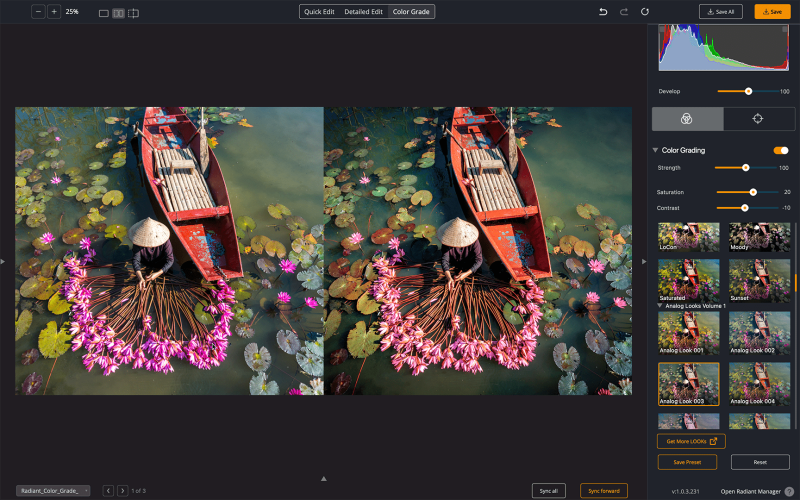Select the side-by-side compare view icon
This screenshot has width=800, height=500.
pyautogui.click(x=118, y=12)
